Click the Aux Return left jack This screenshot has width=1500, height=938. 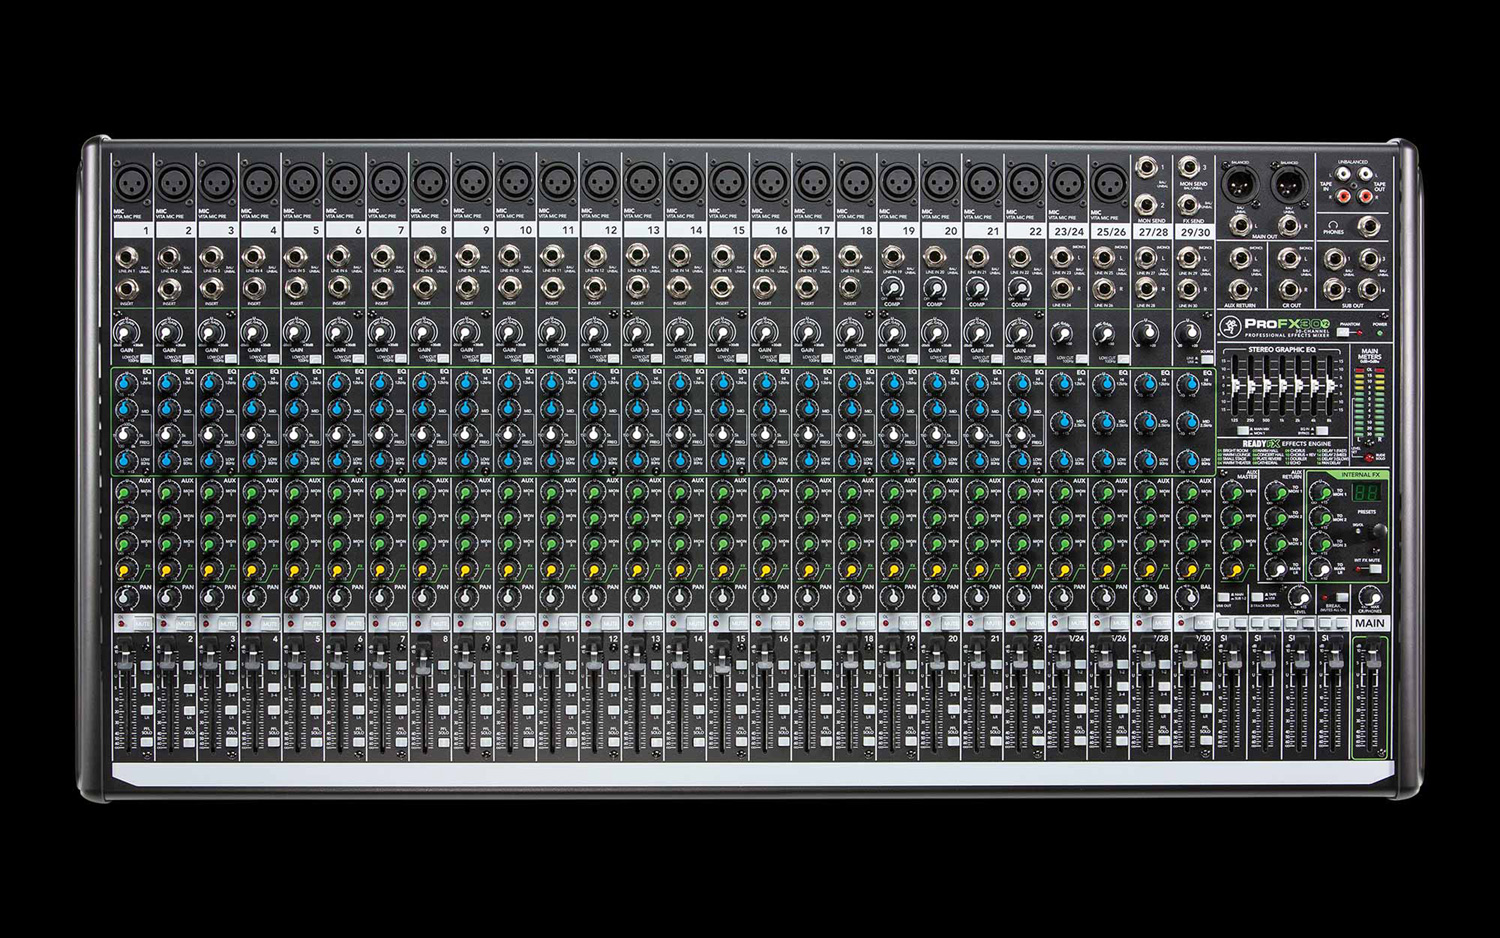pyautogui.click(x=1241, y=257)
